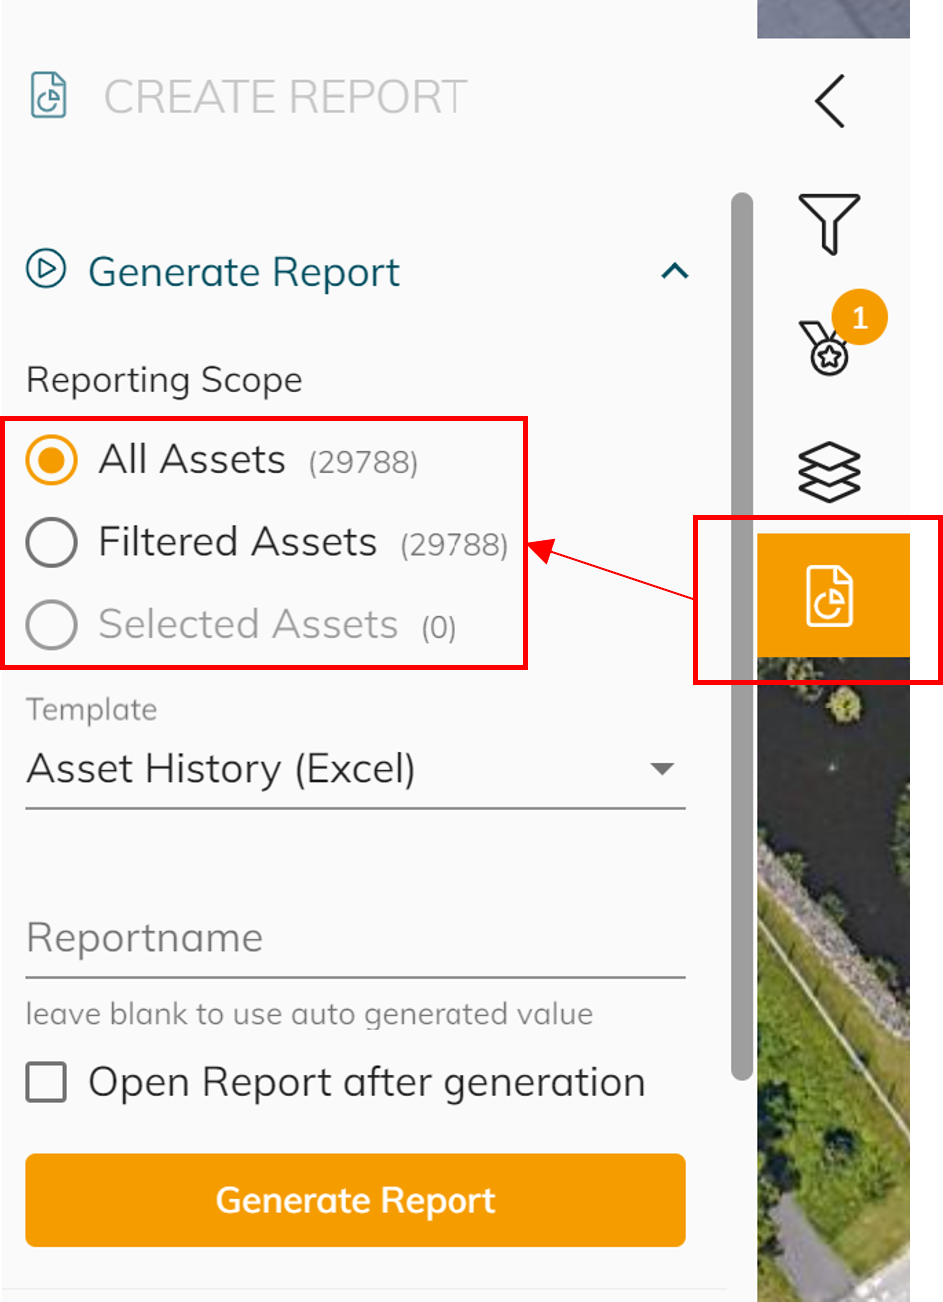
Task: Open the Template dropdown arrow
Action: pyautogui.click(x=661, y=769)
